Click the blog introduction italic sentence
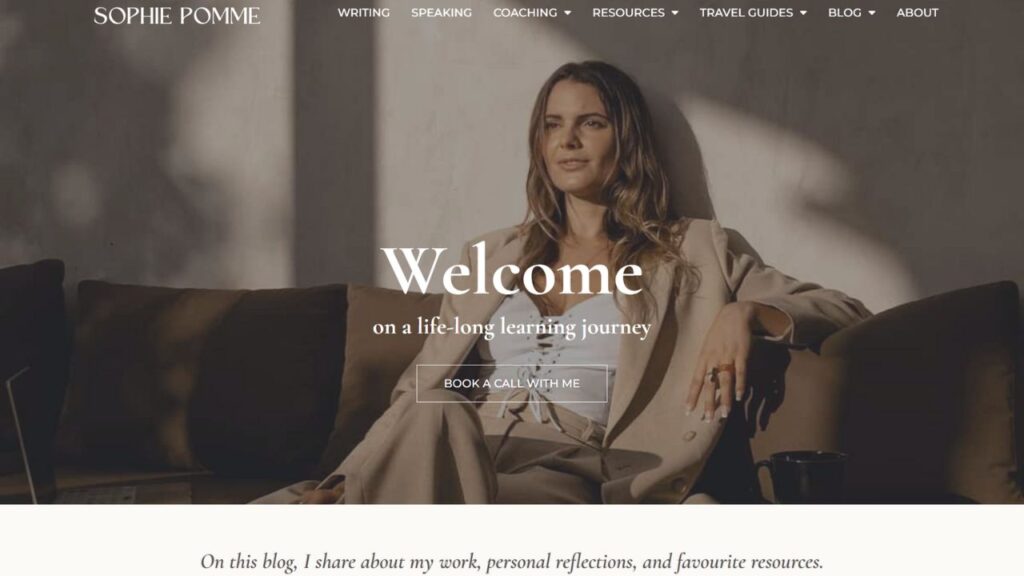The image size is (1024, 576). [512, 562]
